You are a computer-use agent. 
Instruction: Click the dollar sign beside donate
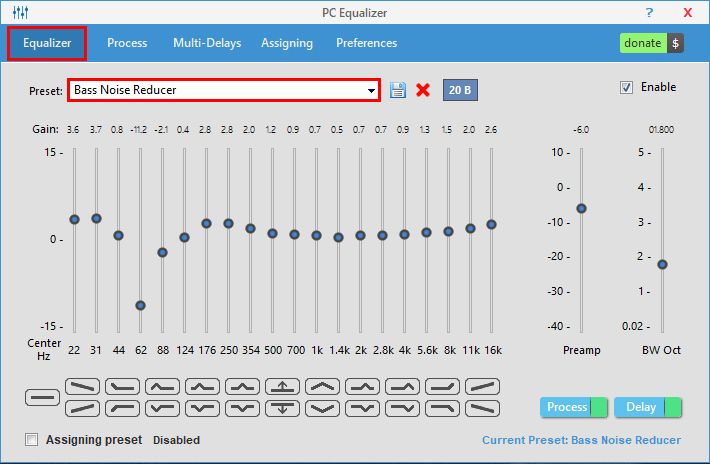tap(676, 43)
